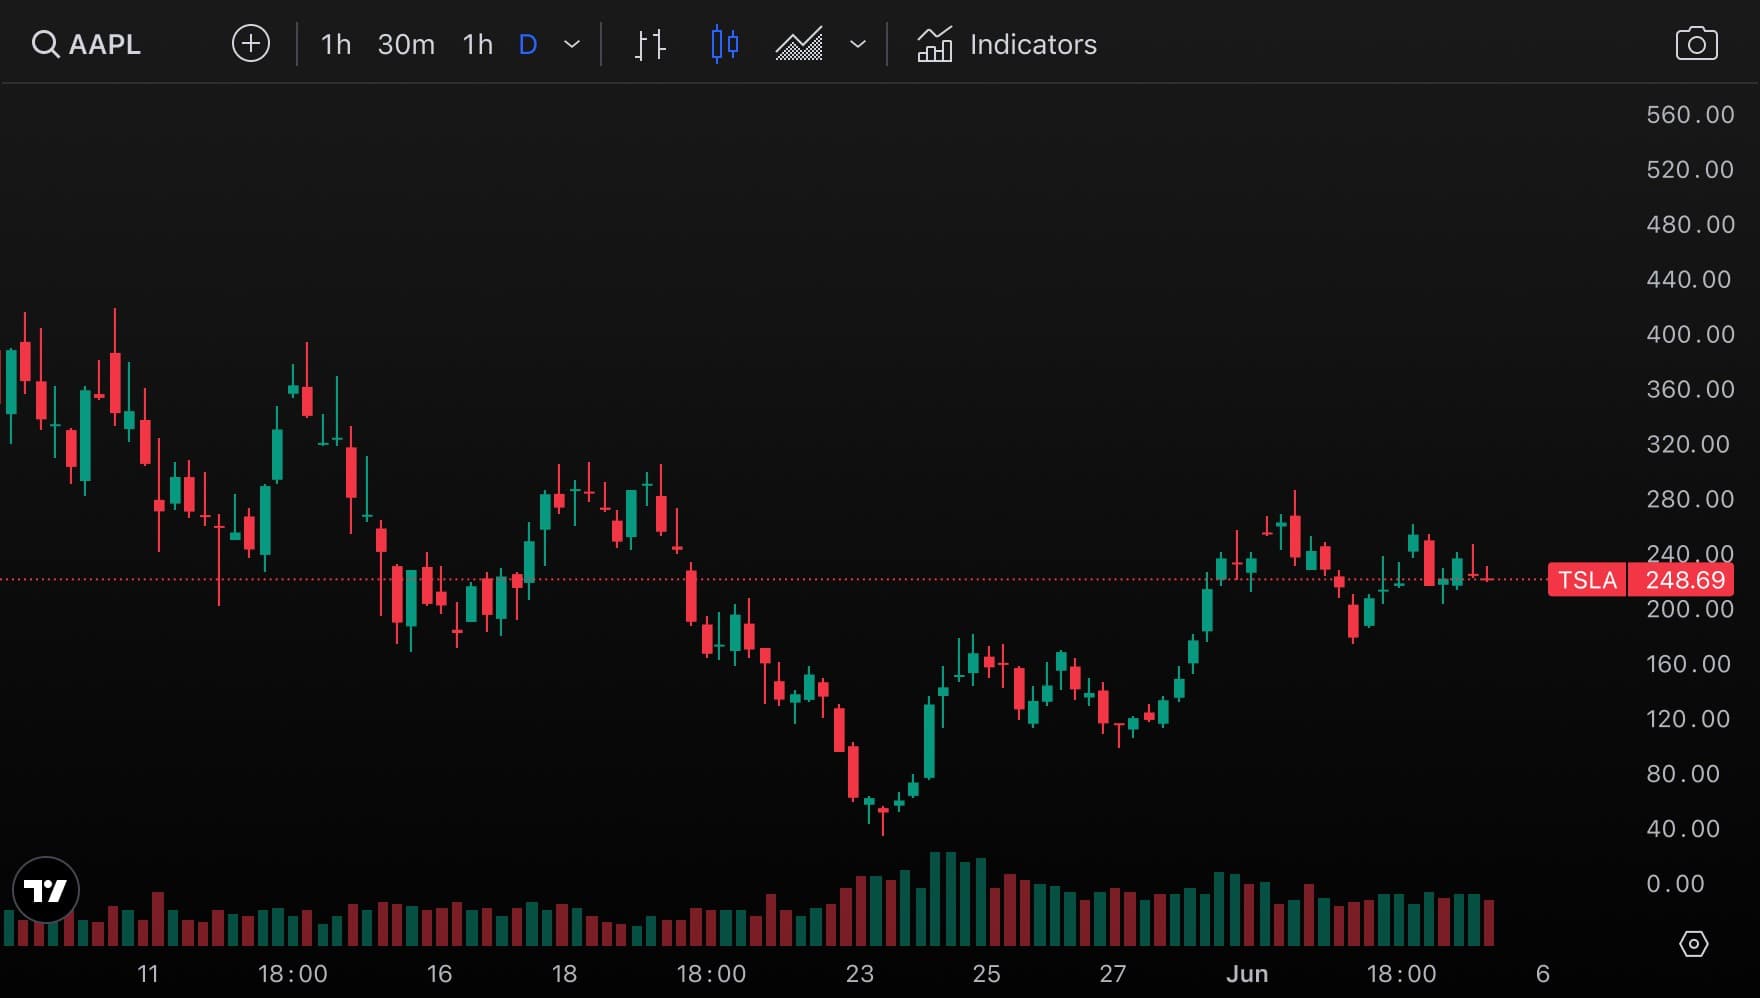Select the second 1h interval tab
Image resolution: width=1760 pixels, height=998 pixels.
(477, 44)
